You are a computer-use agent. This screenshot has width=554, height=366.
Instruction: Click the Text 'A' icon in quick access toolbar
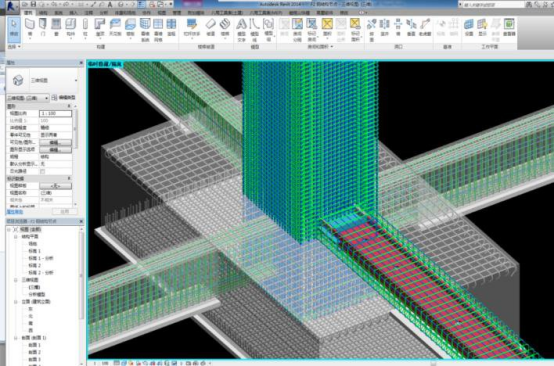point(110,4)
